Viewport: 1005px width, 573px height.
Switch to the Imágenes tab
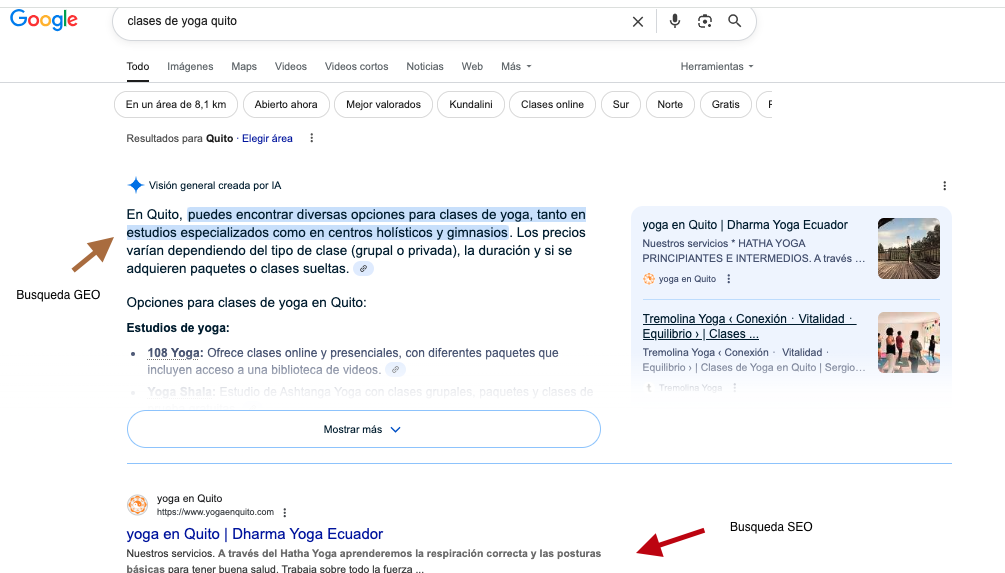(190, 67)
